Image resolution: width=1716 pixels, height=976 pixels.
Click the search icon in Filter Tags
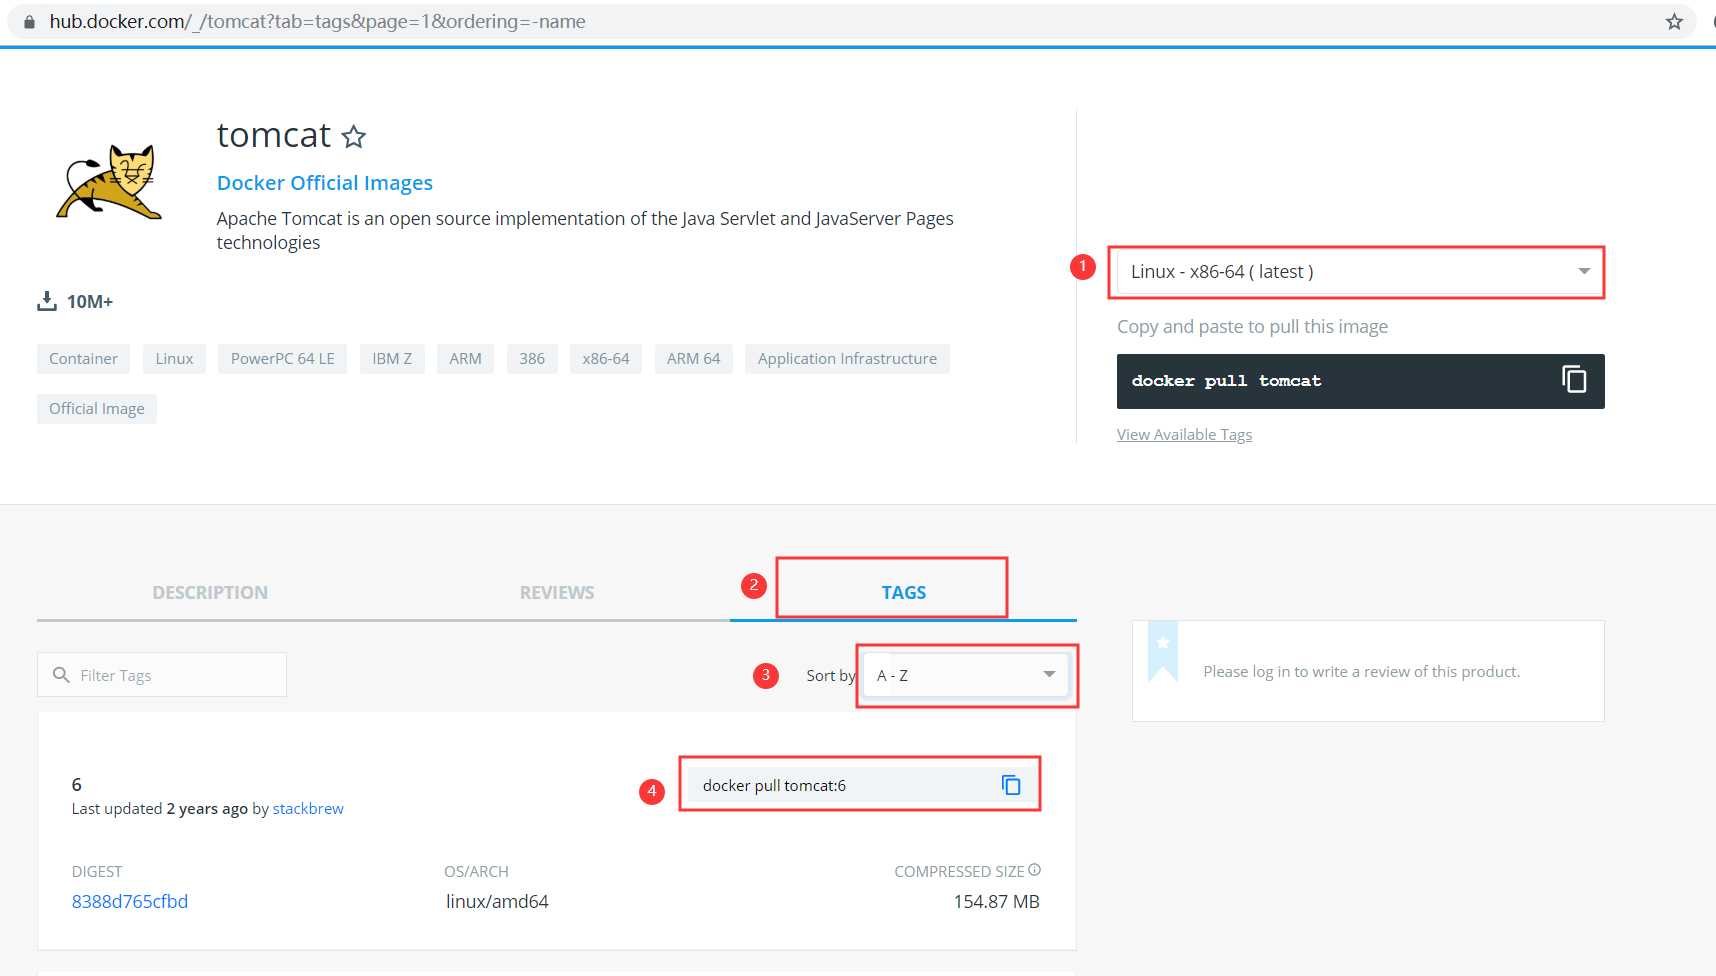point(61,675)
